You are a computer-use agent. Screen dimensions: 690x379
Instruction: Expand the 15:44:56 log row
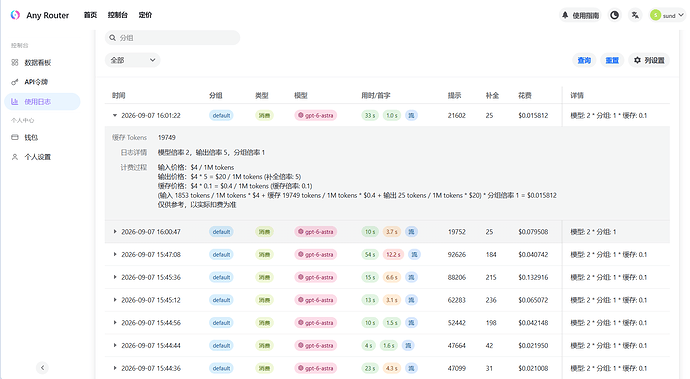coord(115,323)
